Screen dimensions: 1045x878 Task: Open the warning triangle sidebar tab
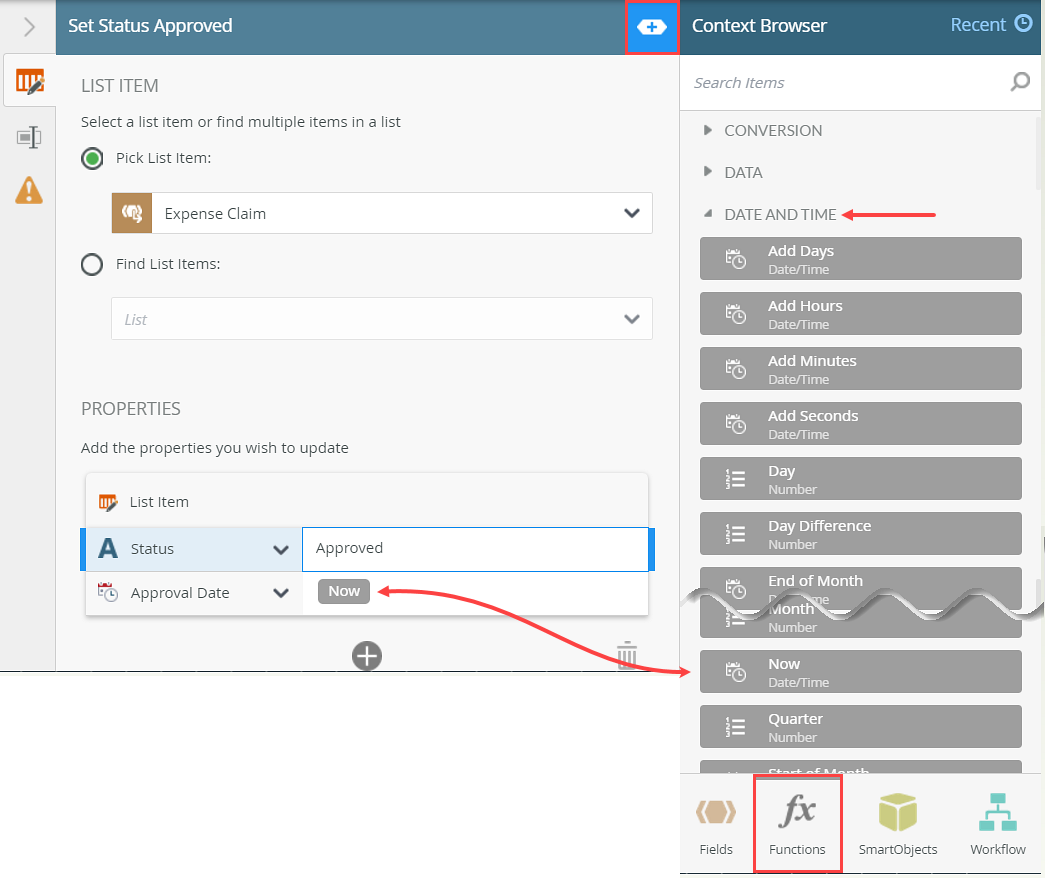[x=28, y=190]
